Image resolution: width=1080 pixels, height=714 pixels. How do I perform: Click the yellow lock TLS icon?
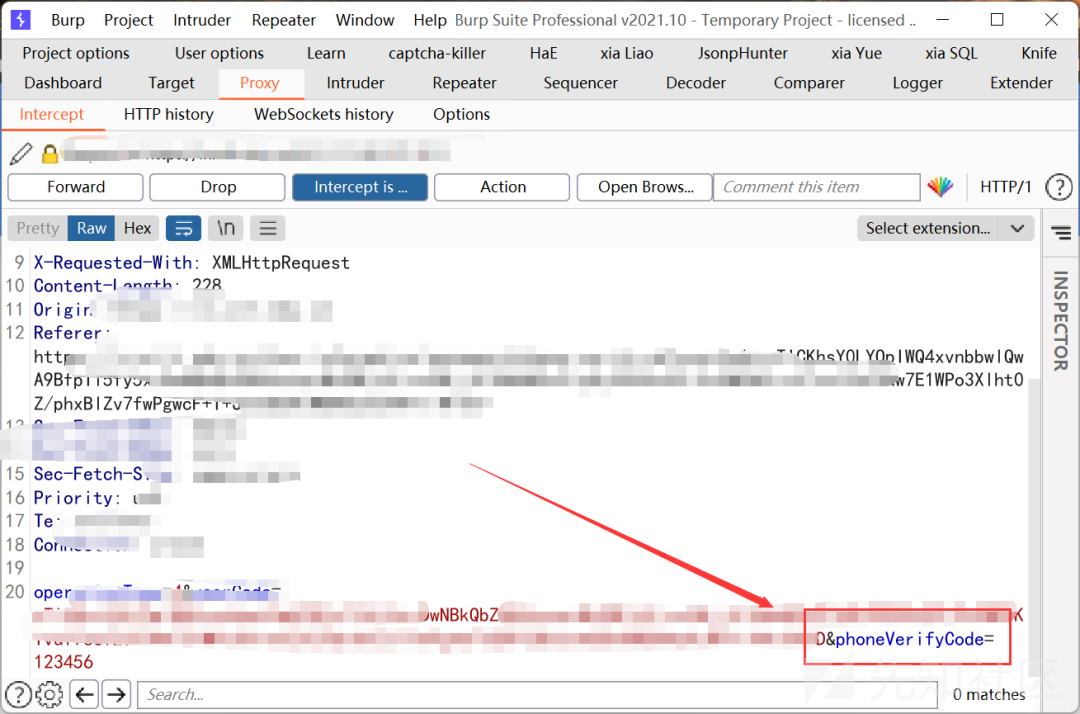(x=50, y=154)
